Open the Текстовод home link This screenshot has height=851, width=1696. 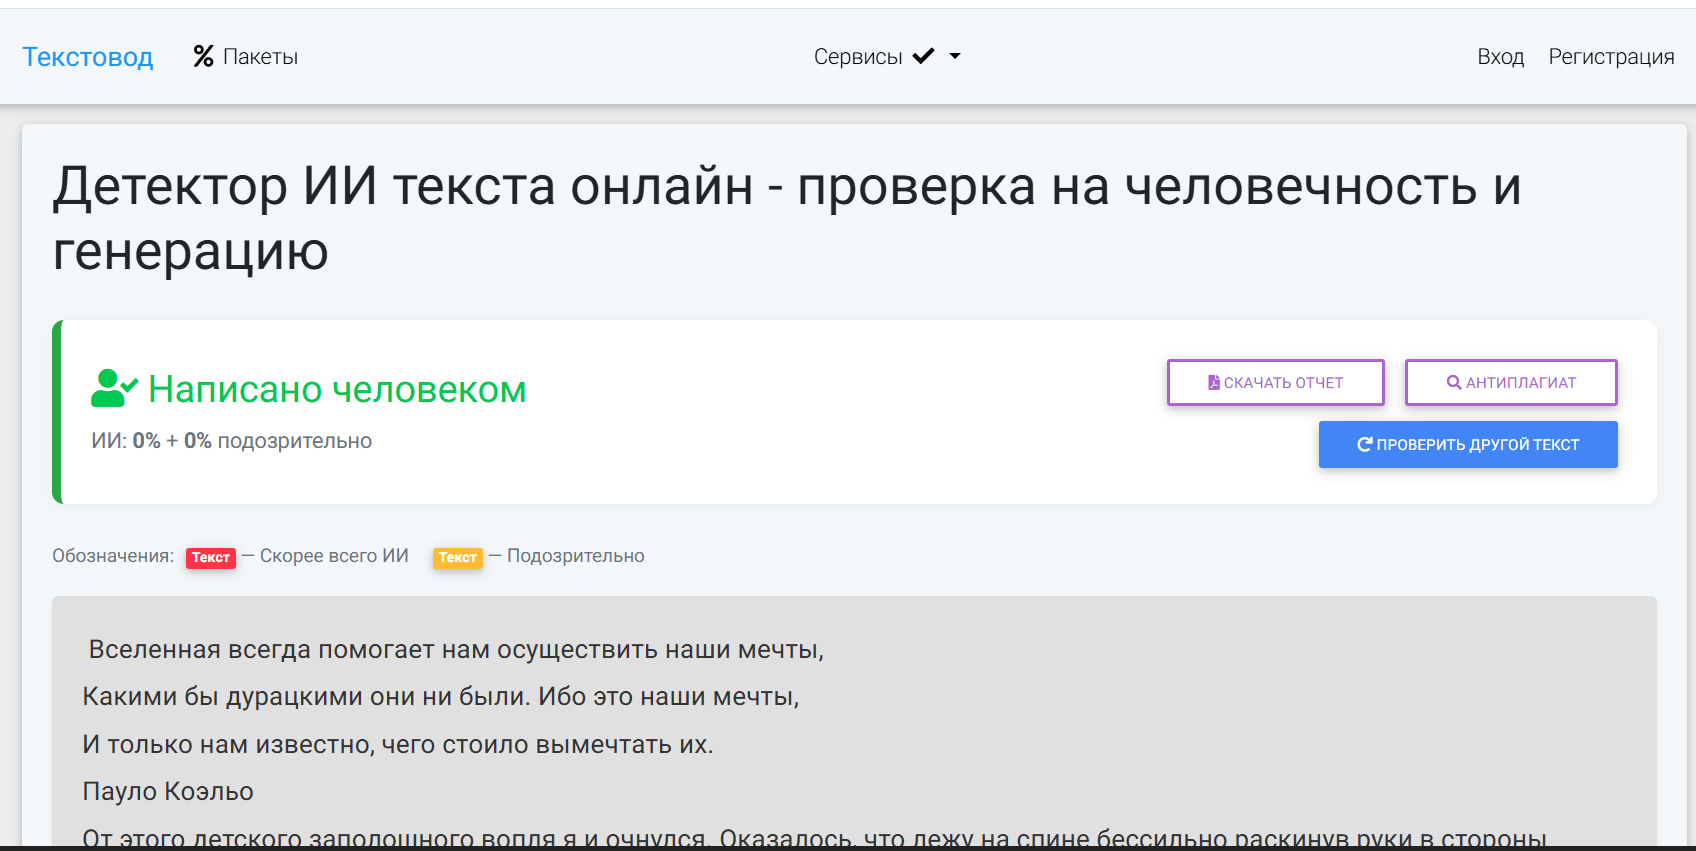pyautogui.click(x=88, y=57)
